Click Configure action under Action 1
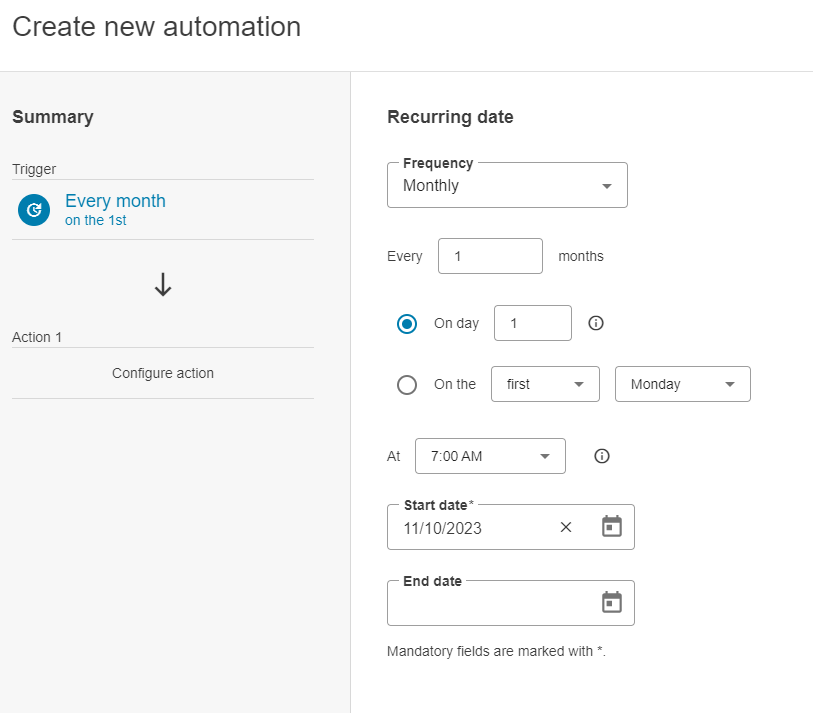The width and height of the screenshot is (813, 713). click(x=162, y=373)
